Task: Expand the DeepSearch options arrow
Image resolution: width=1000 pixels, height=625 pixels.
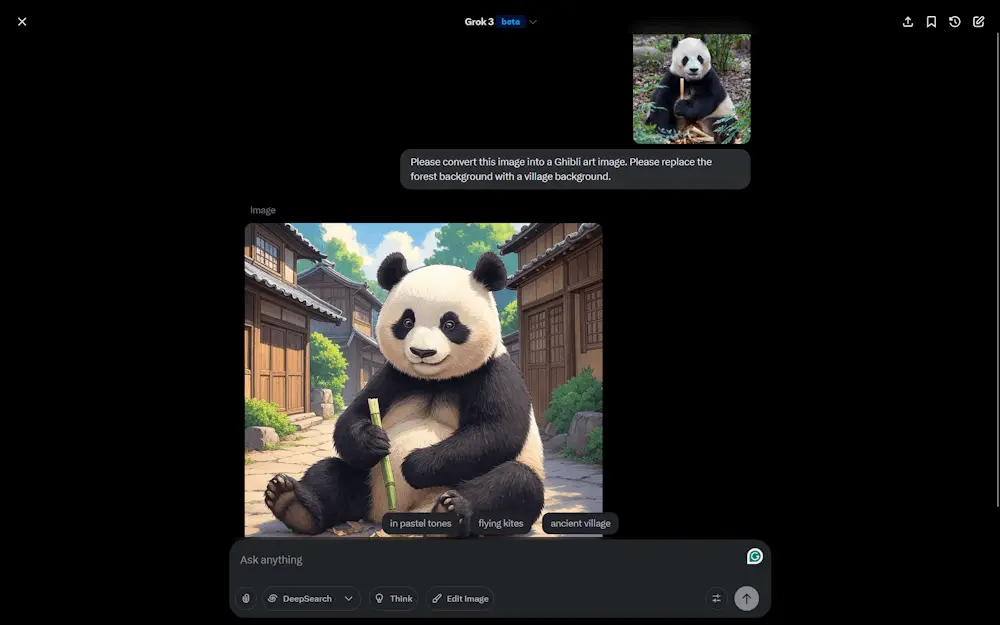Action: click(349, 598)
